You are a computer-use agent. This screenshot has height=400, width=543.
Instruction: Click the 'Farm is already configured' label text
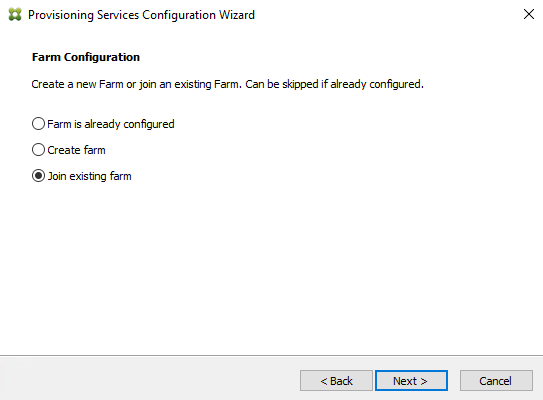(x=111, y=124)
